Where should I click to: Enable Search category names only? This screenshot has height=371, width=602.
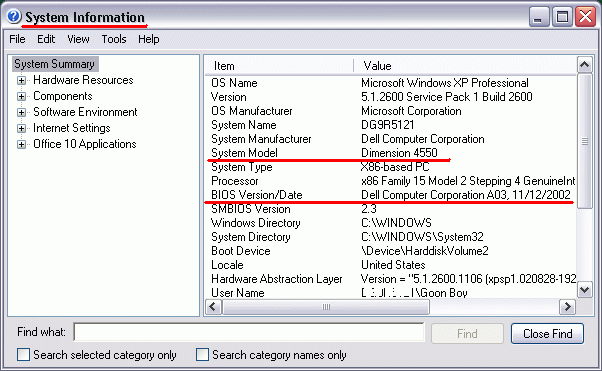(x=202, y=354)
